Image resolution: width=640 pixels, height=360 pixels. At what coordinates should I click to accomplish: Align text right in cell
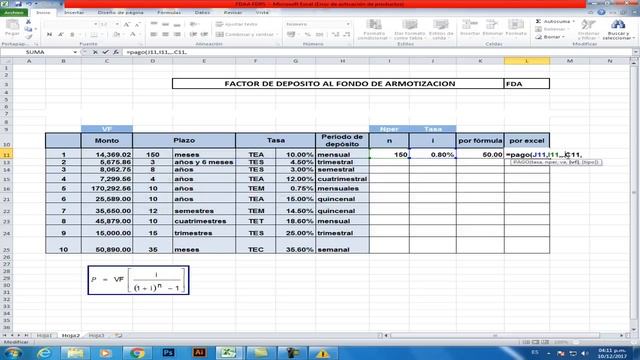pos(177,35)
